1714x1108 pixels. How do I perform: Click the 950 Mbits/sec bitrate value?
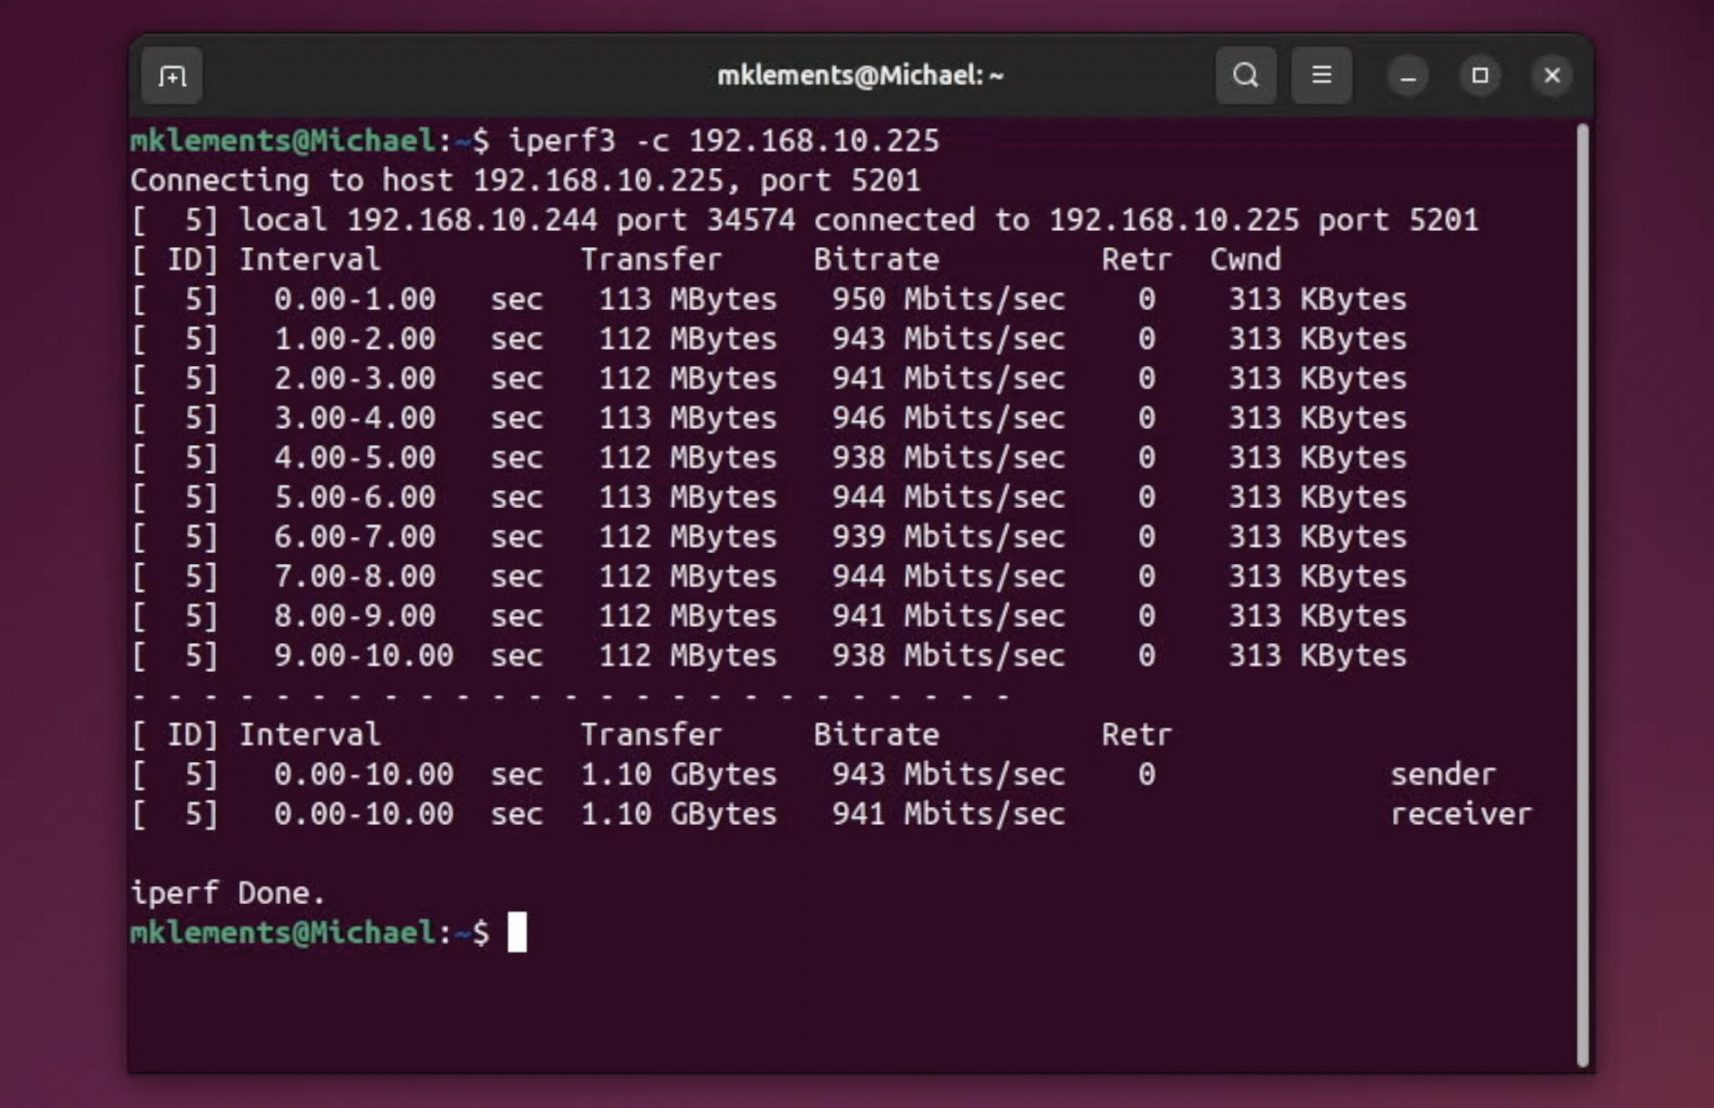[948, 299]
